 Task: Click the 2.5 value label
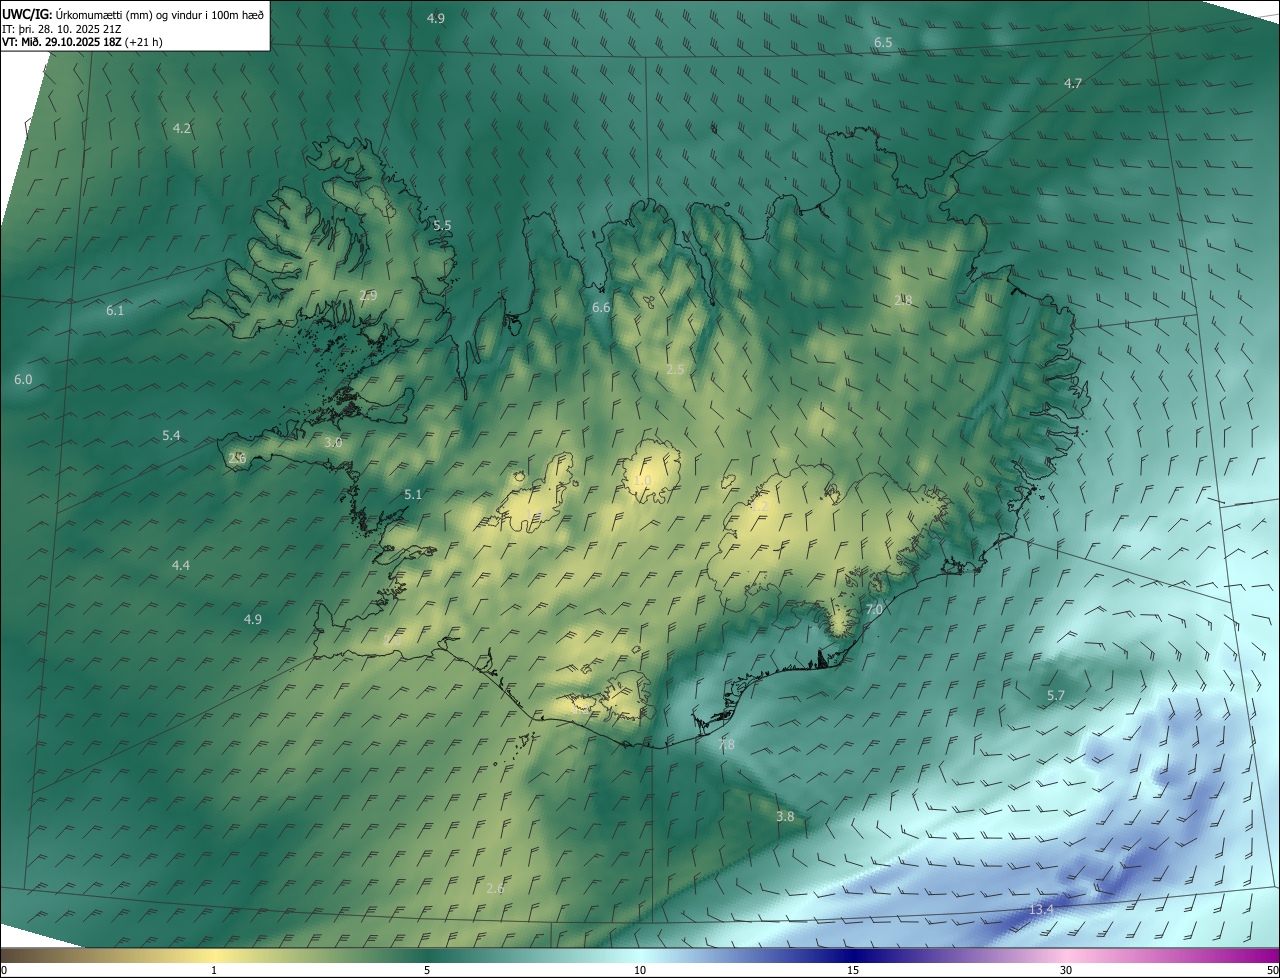click(675, 369)
